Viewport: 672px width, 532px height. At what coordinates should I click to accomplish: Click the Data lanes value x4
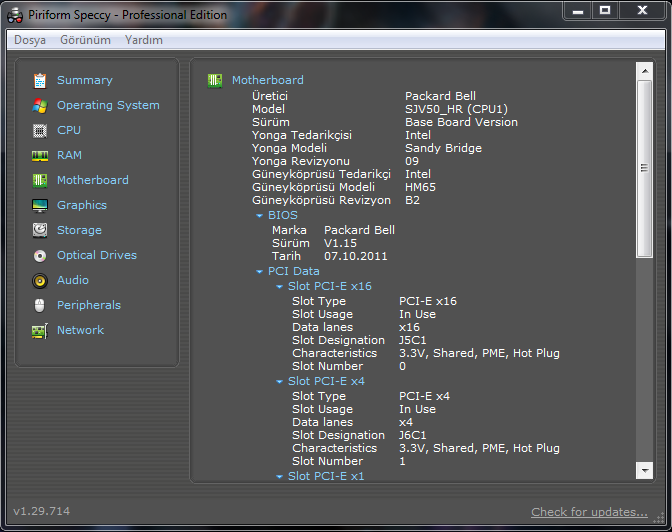click(x=406, y=422)
